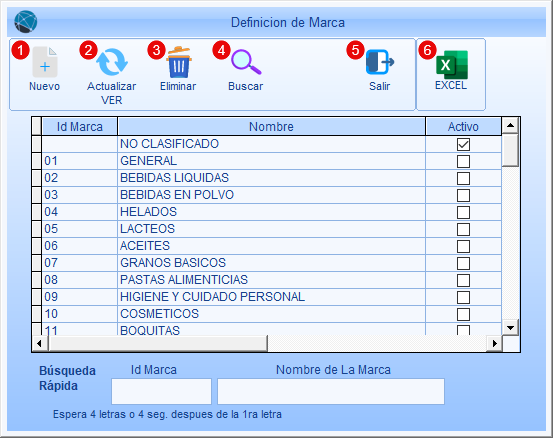Enable Activo checkbox for HELADOS row
This screenshot has width=553, height=438.
tap(463, 212)
